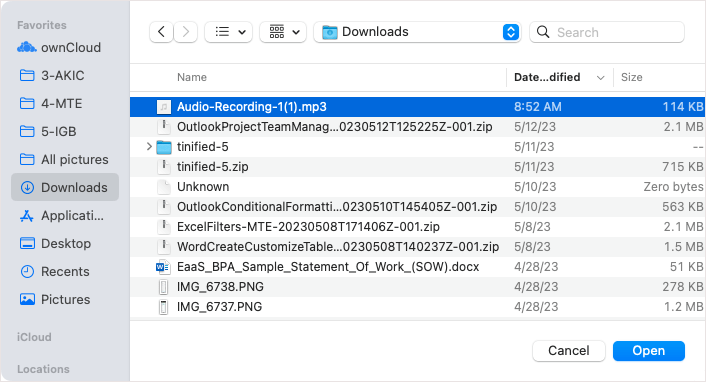The image size is (706, 382).
Task: Select the EaaS_BPA_Sample_Statement_Of_Work docx file
Action: pyautogui.click(x=418, y=267)
